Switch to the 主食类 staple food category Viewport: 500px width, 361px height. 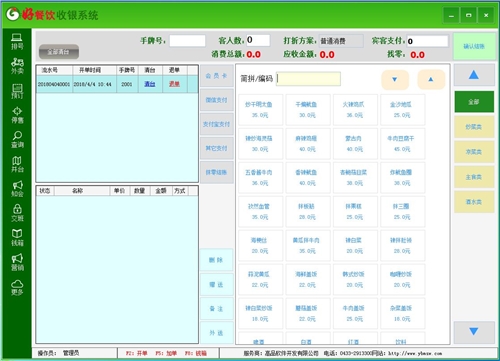tap(474, 177)
